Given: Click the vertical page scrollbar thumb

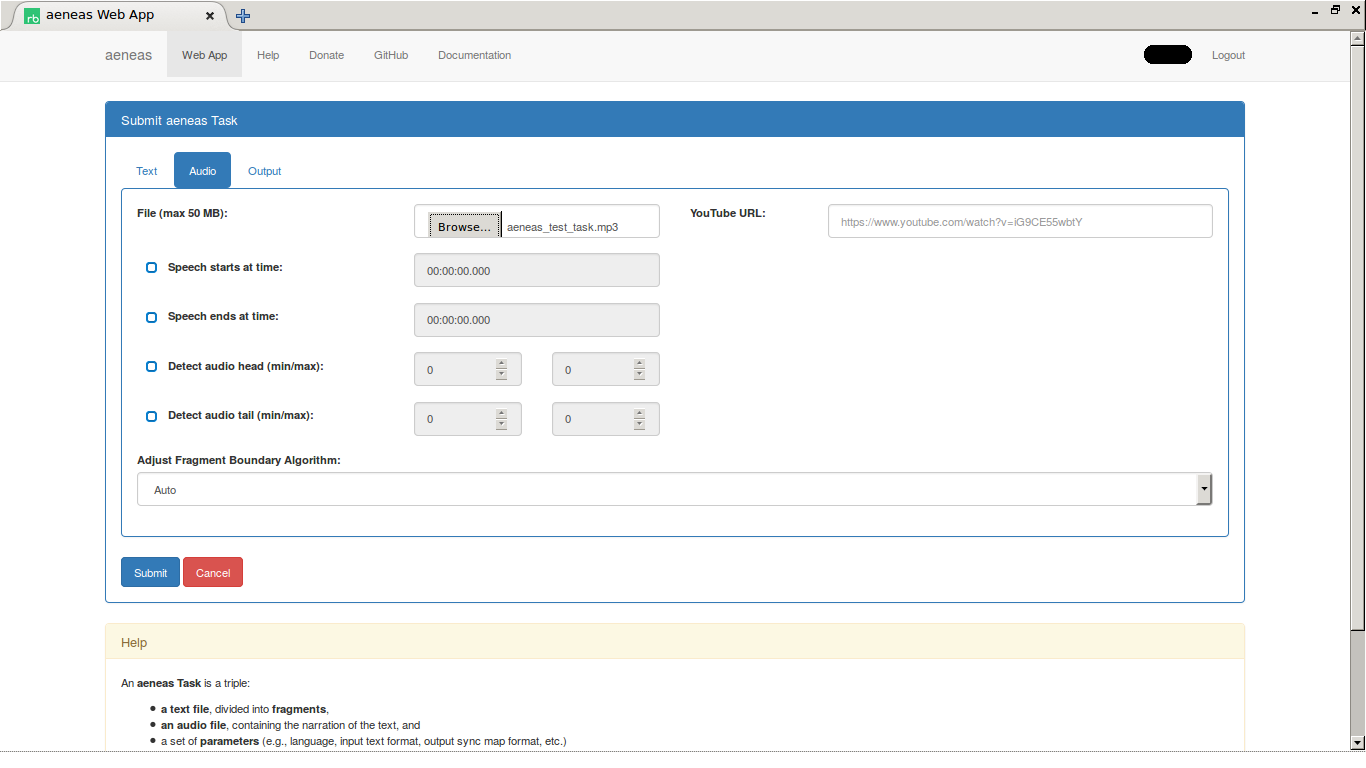Looking at the screenshot, I should point(1357,338).
